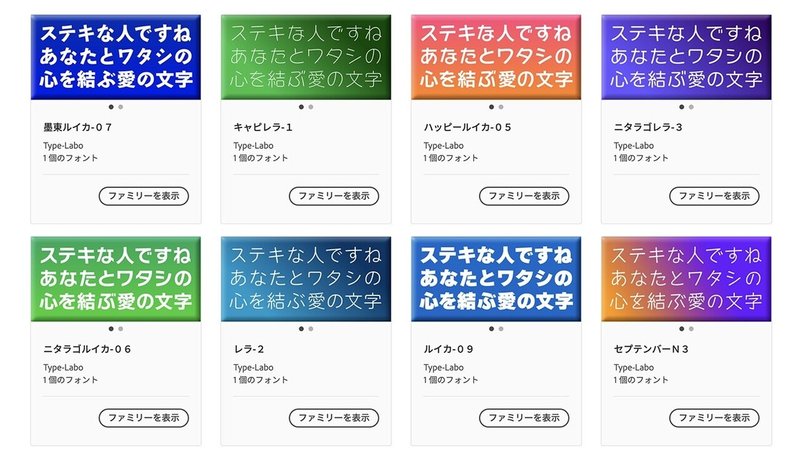The width and height of the screenshot is (800, 456).
Task: Click 'ファミリーを表示' under ニタラゴルイカ-06
Action: coord(144,418)
